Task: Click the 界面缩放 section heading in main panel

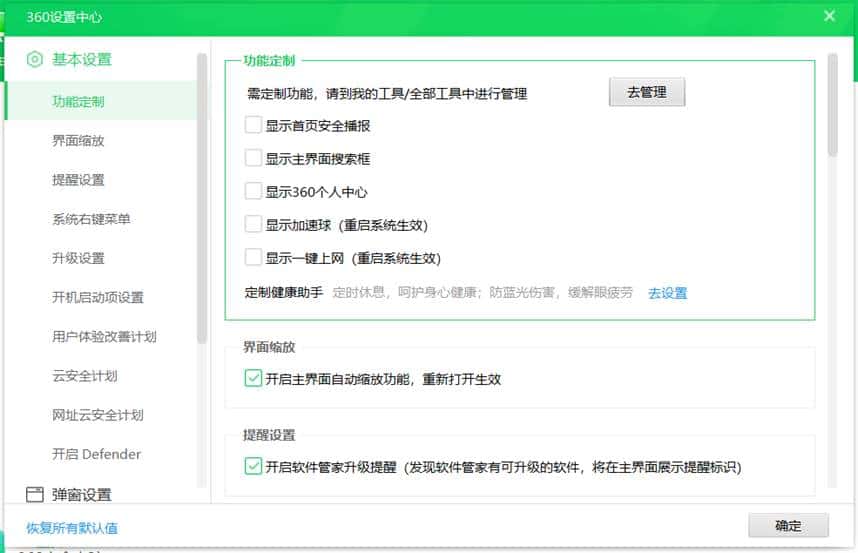Action: (269, 347)
